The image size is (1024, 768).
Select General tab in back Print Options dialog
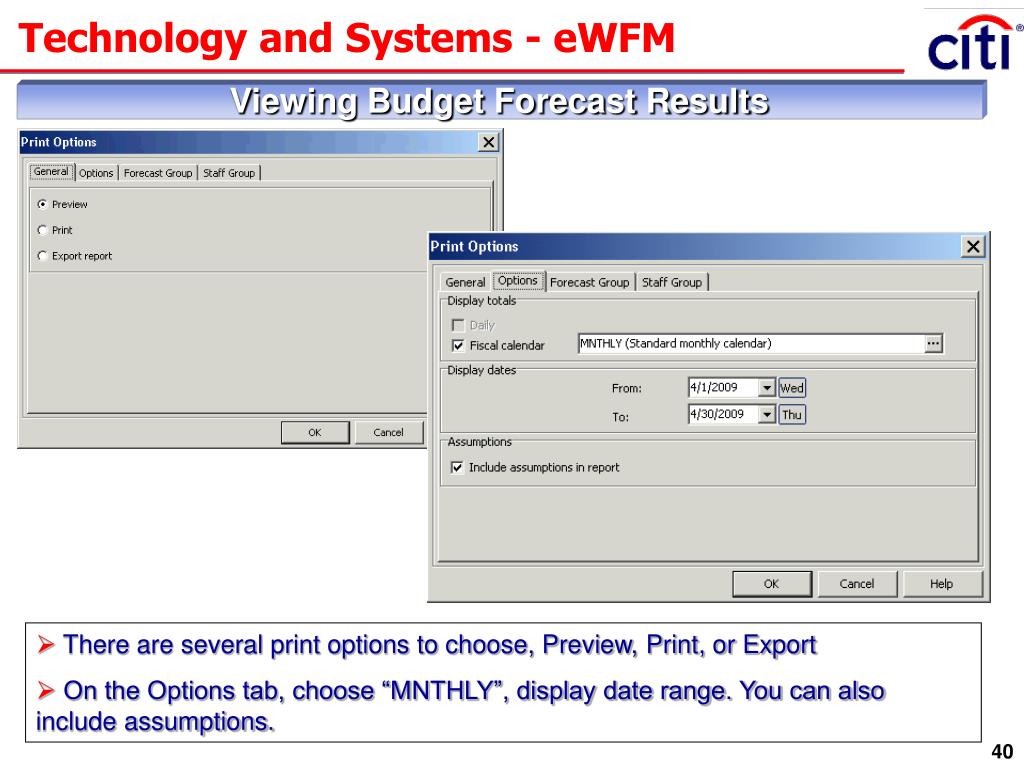tap(51, 172)
